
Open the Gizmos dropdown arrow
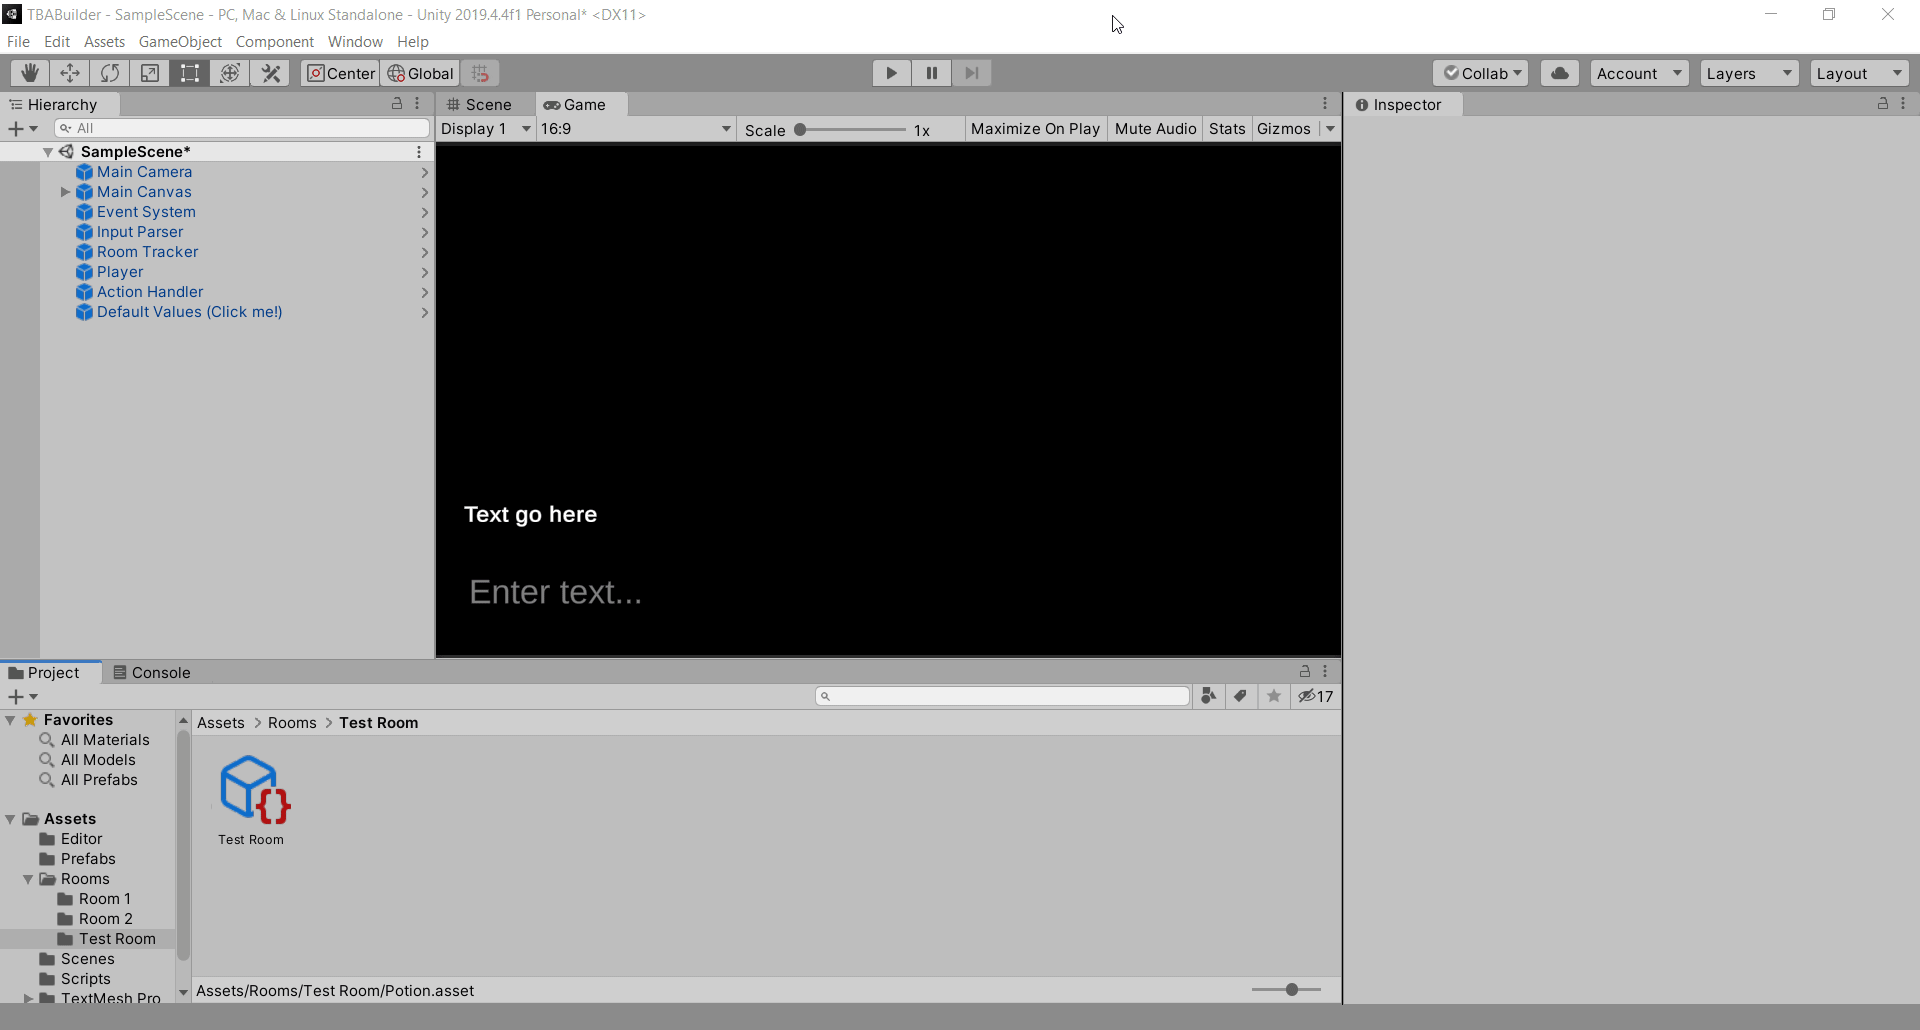click(1330, 129)
